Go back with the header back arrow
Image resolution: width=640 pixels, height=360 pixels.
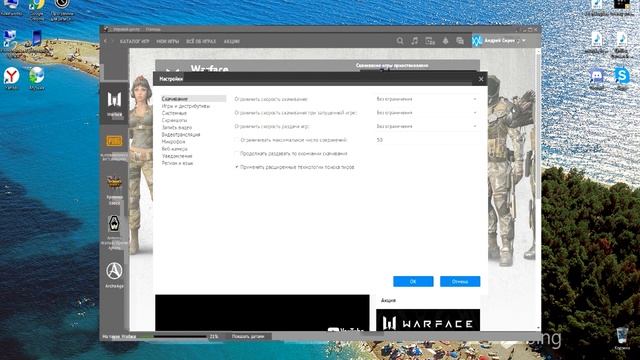(x=106, y=41)
